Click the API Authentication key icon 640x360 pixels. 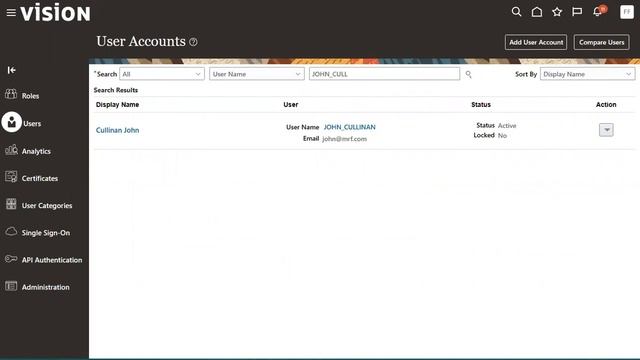pyautogui.click(x=11, y=259)
